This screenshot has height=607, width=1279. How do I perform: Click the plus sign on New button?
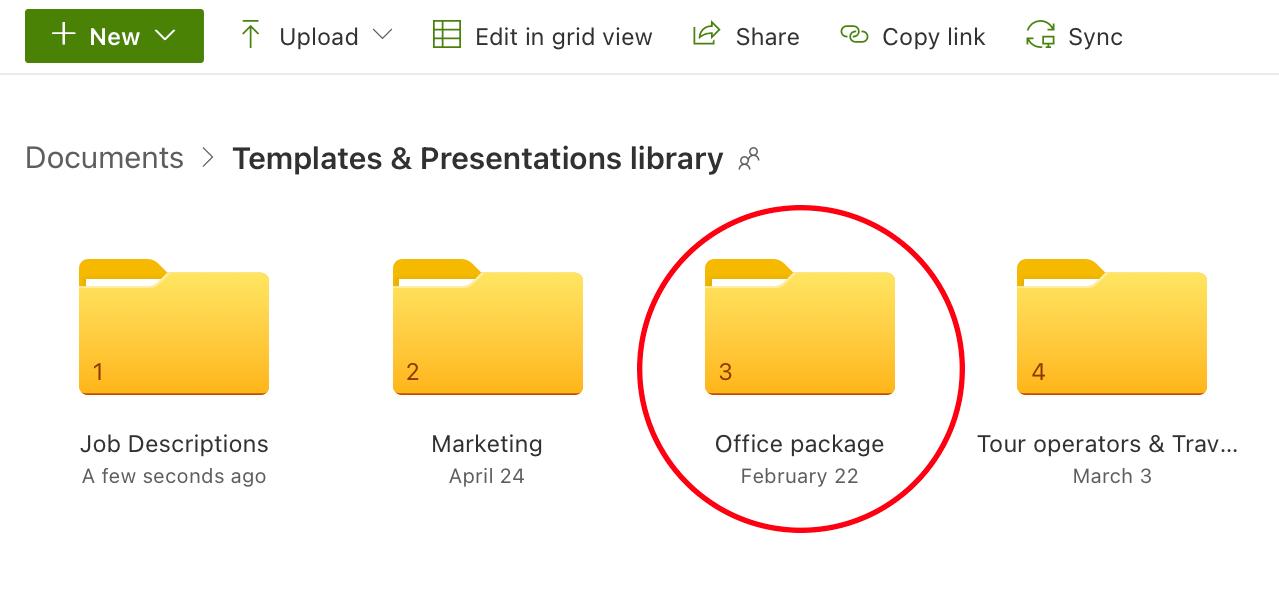[x=63, y=35]
